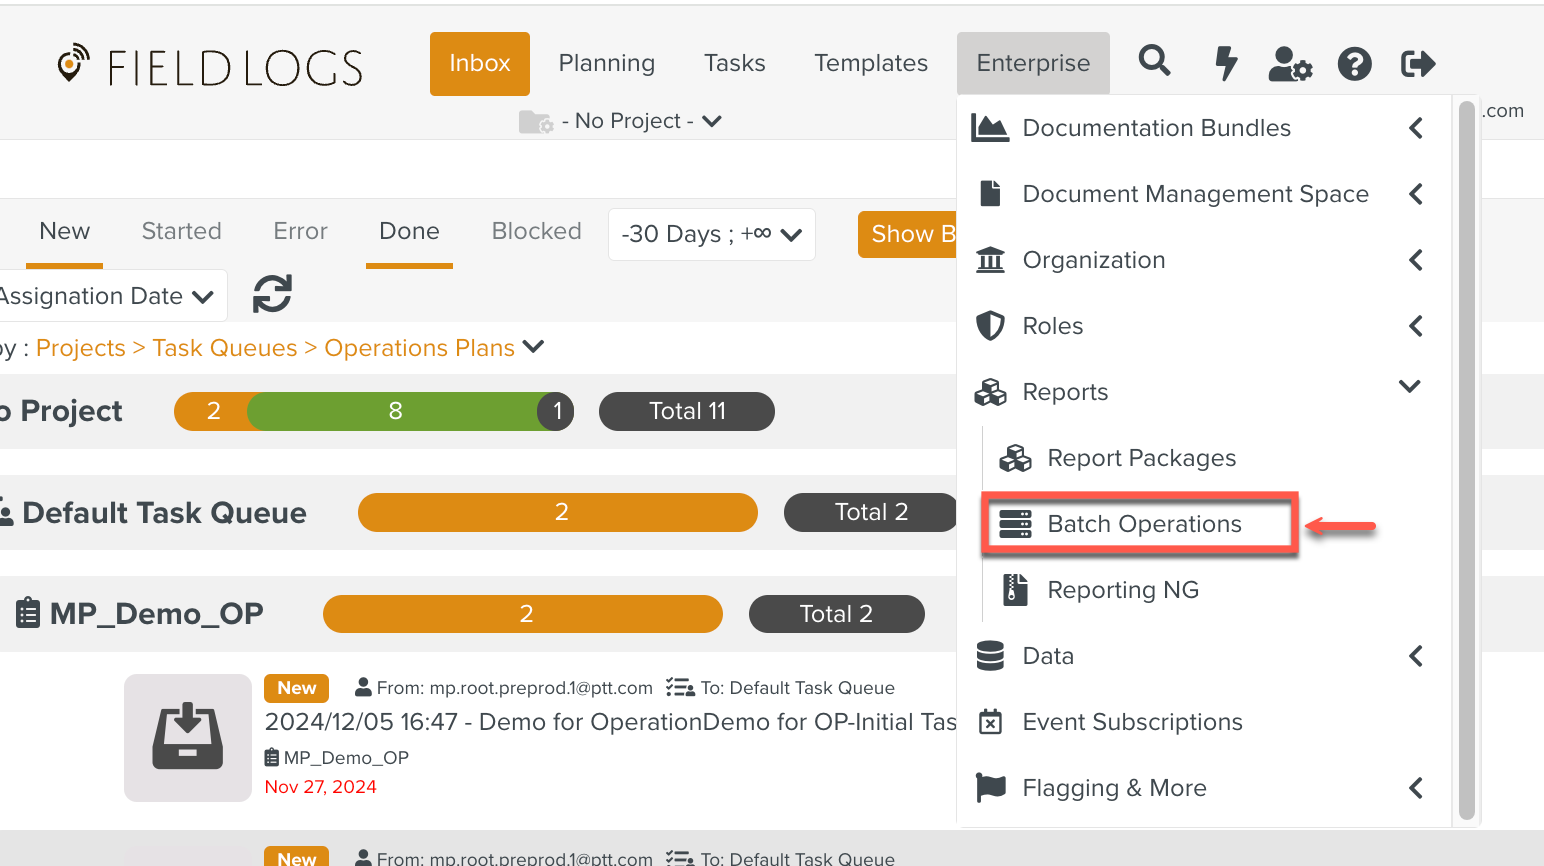This screenshot has width=1544, height=866.
Task: Click the green progress bar segment showing 8
Action: click(395, 411)
